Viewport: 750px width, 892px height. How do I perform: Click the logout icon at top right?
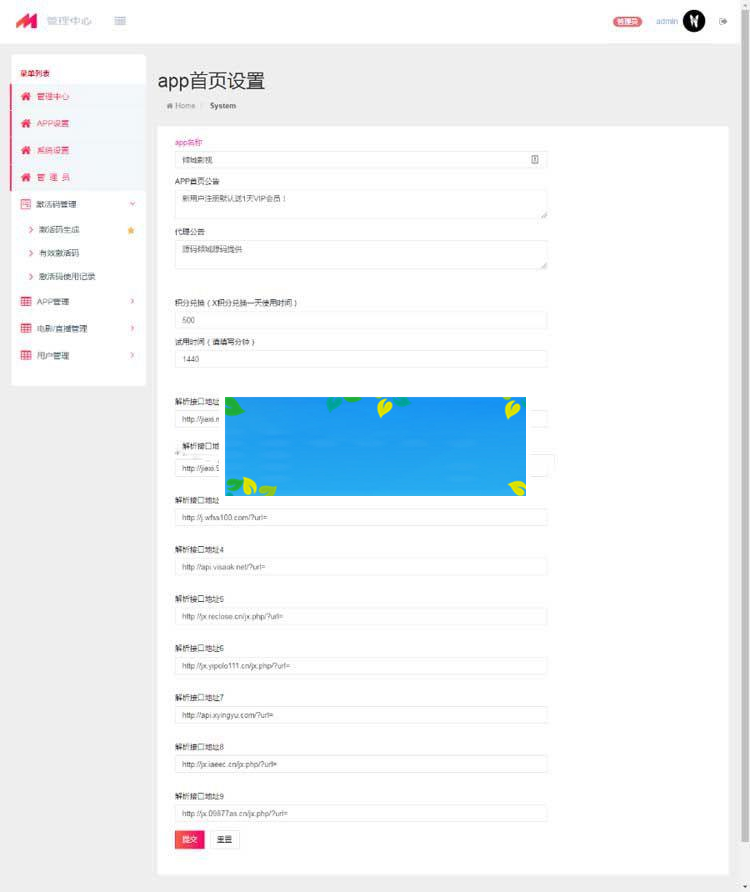pos(723,21)
